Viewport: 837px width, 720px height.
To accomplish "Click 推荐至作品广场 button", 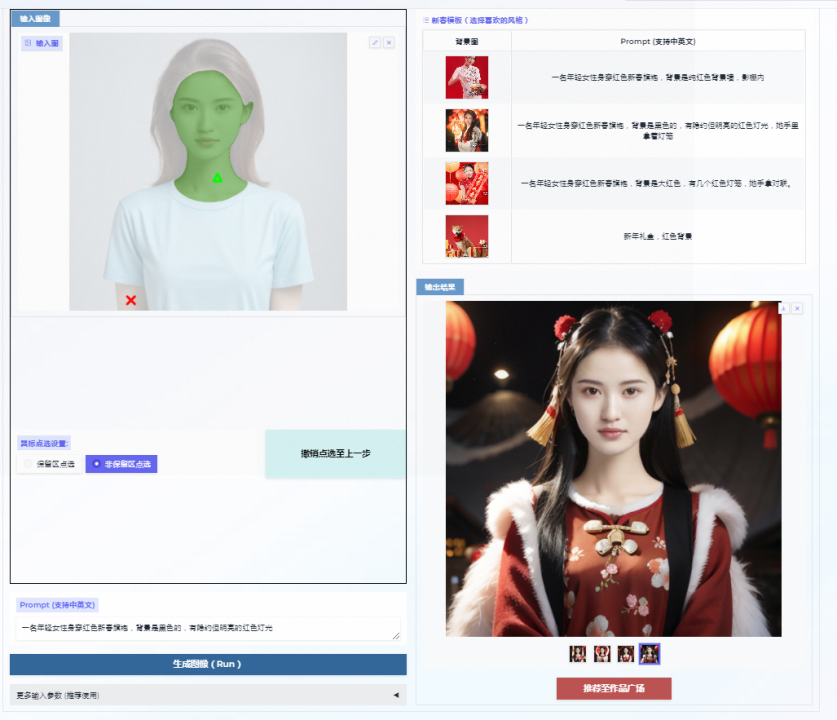I will tap(614, 689).
